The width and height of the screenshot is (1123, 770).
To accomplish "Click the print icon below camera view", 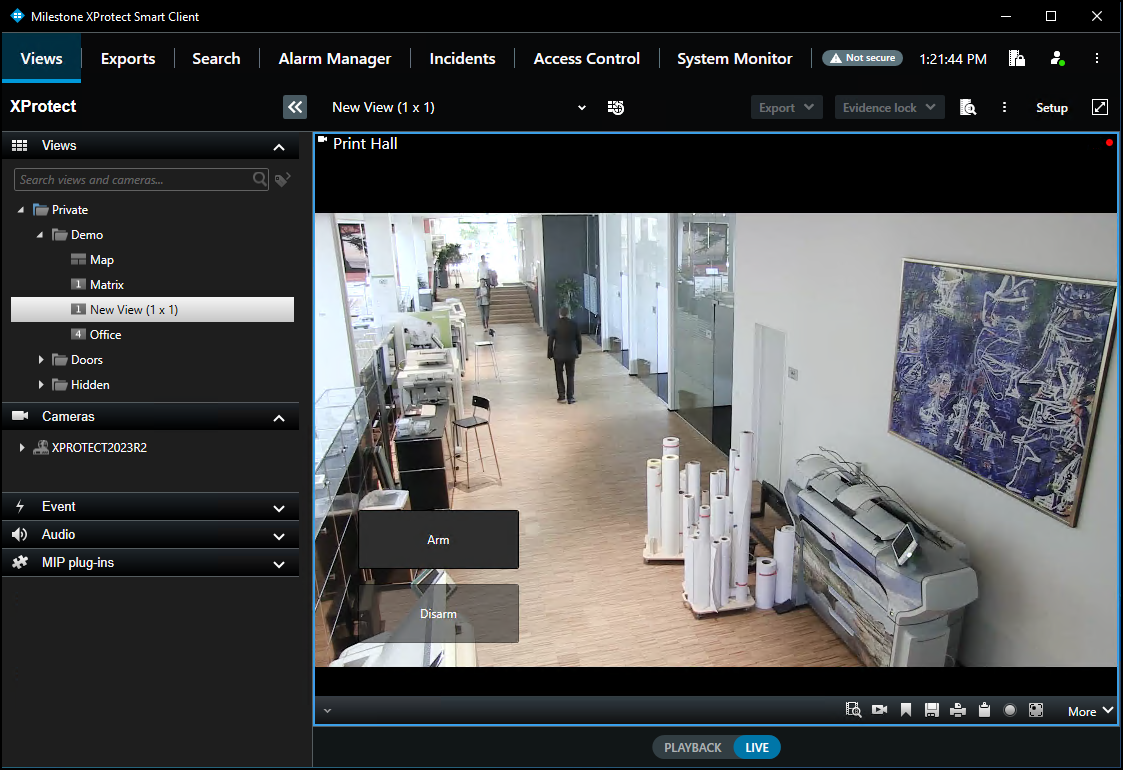I will click(x=958, y=710).
